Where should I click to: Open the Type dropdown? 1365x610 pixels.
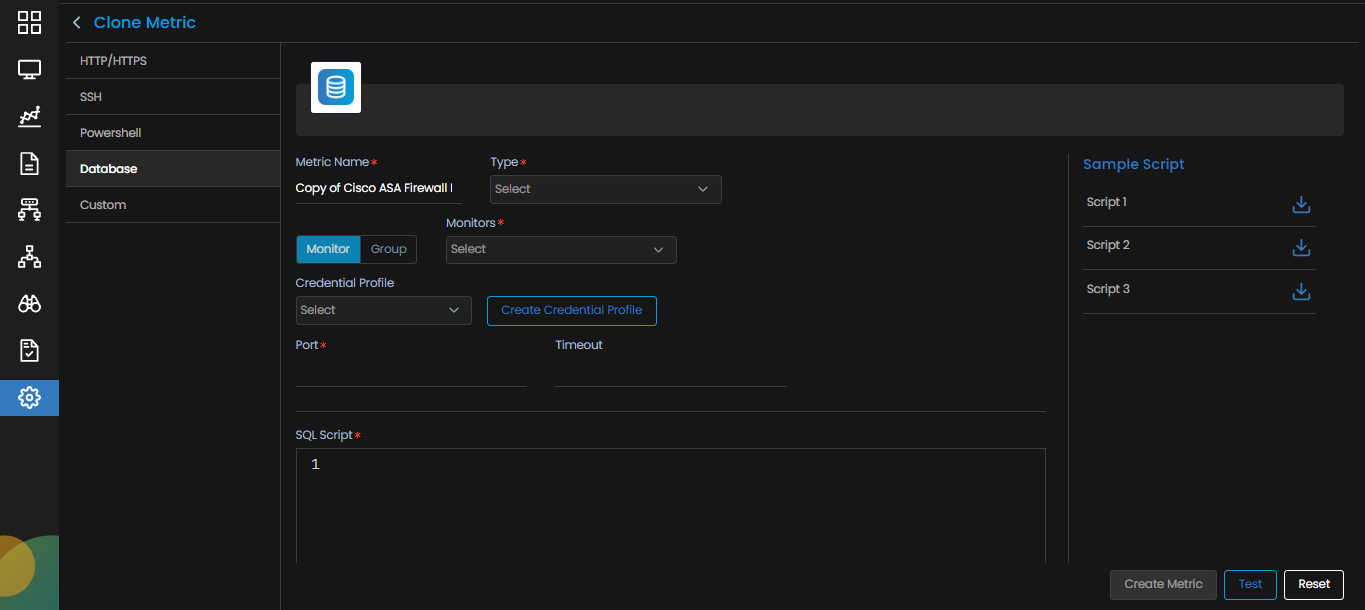point(606,189)
